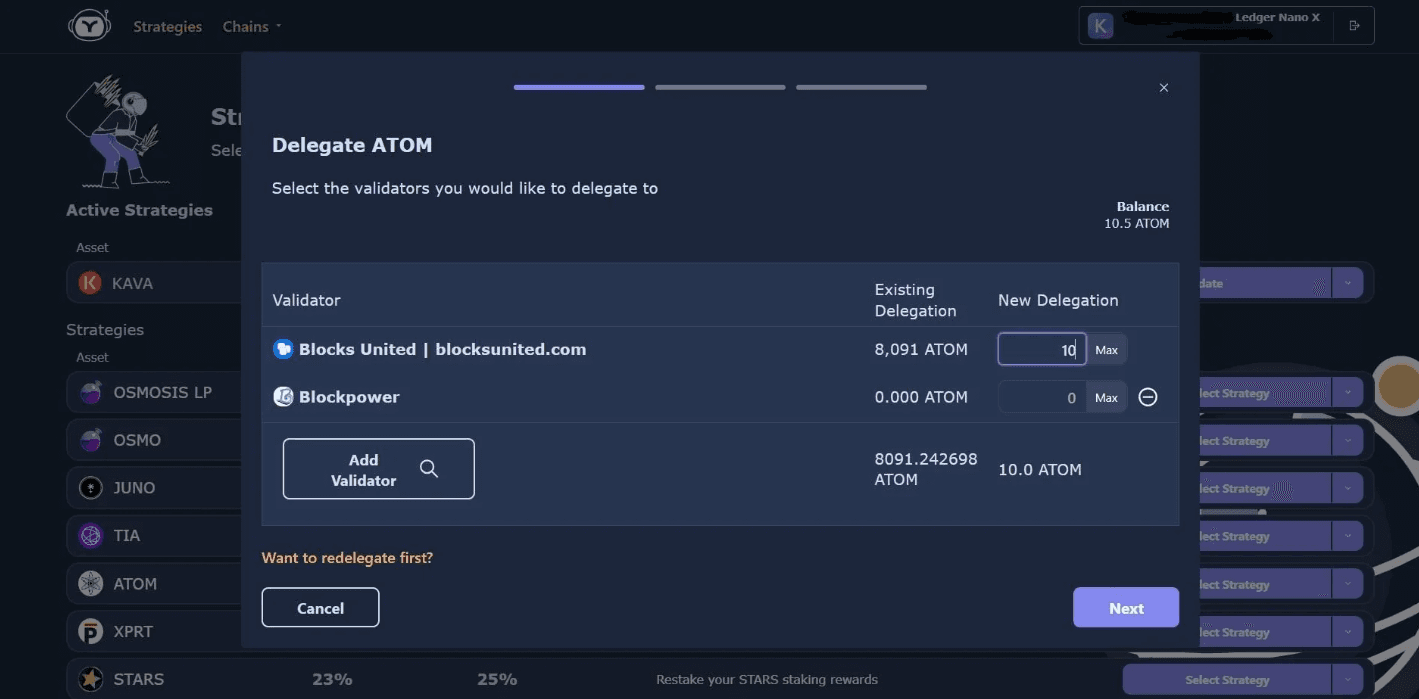Click the 'Blocks United | blocksunited.com' validator name
The height and width of the screenshot is (699, 1419).
point(442,349)
